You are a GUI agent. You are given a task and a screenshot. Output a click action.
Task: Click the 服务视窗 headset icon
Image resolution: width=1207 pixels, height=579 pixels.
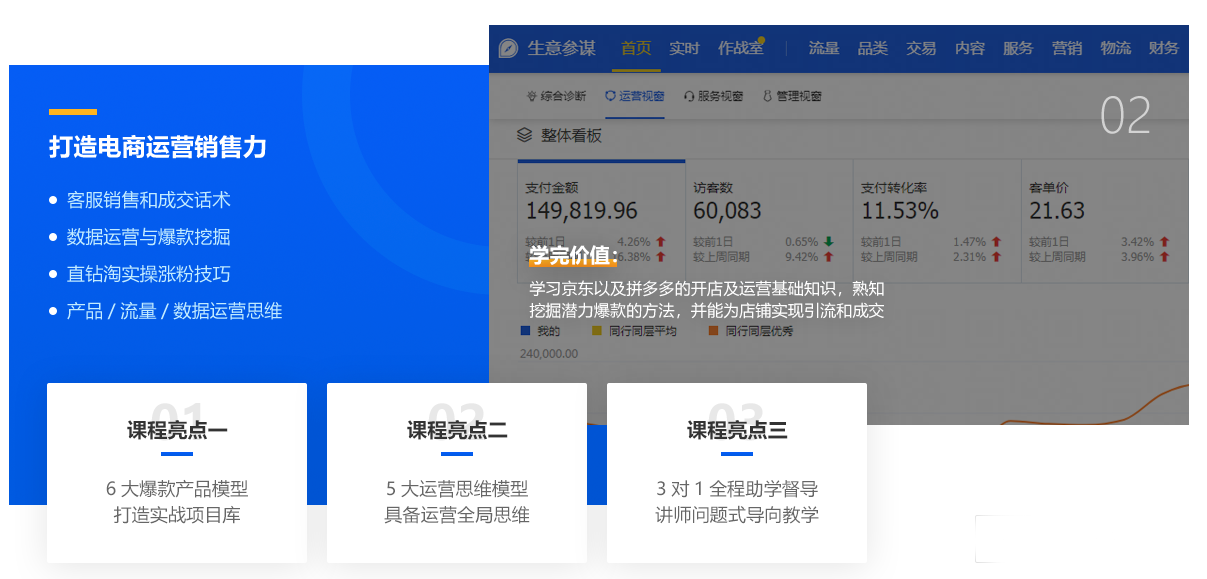[x=689, y=97]
